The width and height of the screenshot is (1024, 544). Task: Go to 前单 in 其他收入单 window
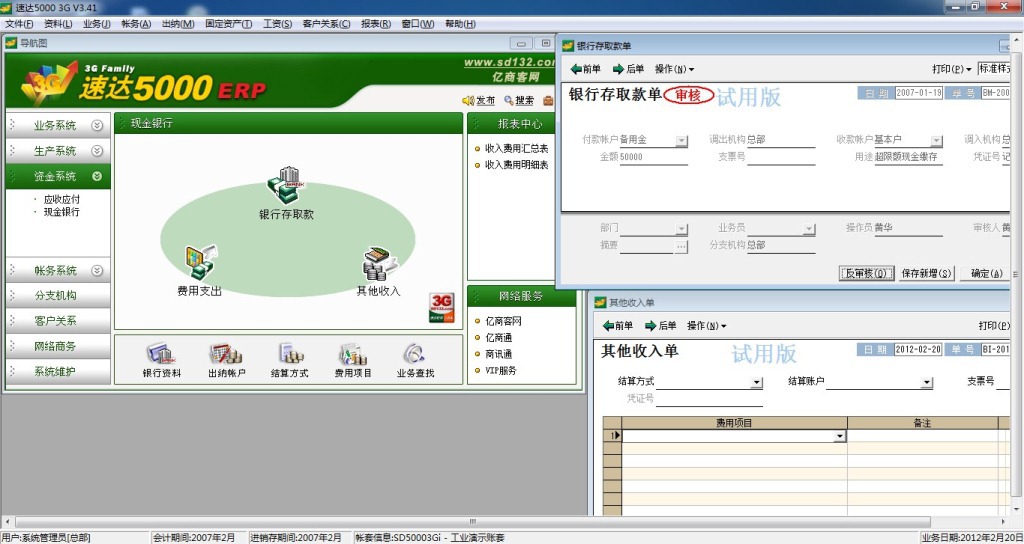click(618, 325)
